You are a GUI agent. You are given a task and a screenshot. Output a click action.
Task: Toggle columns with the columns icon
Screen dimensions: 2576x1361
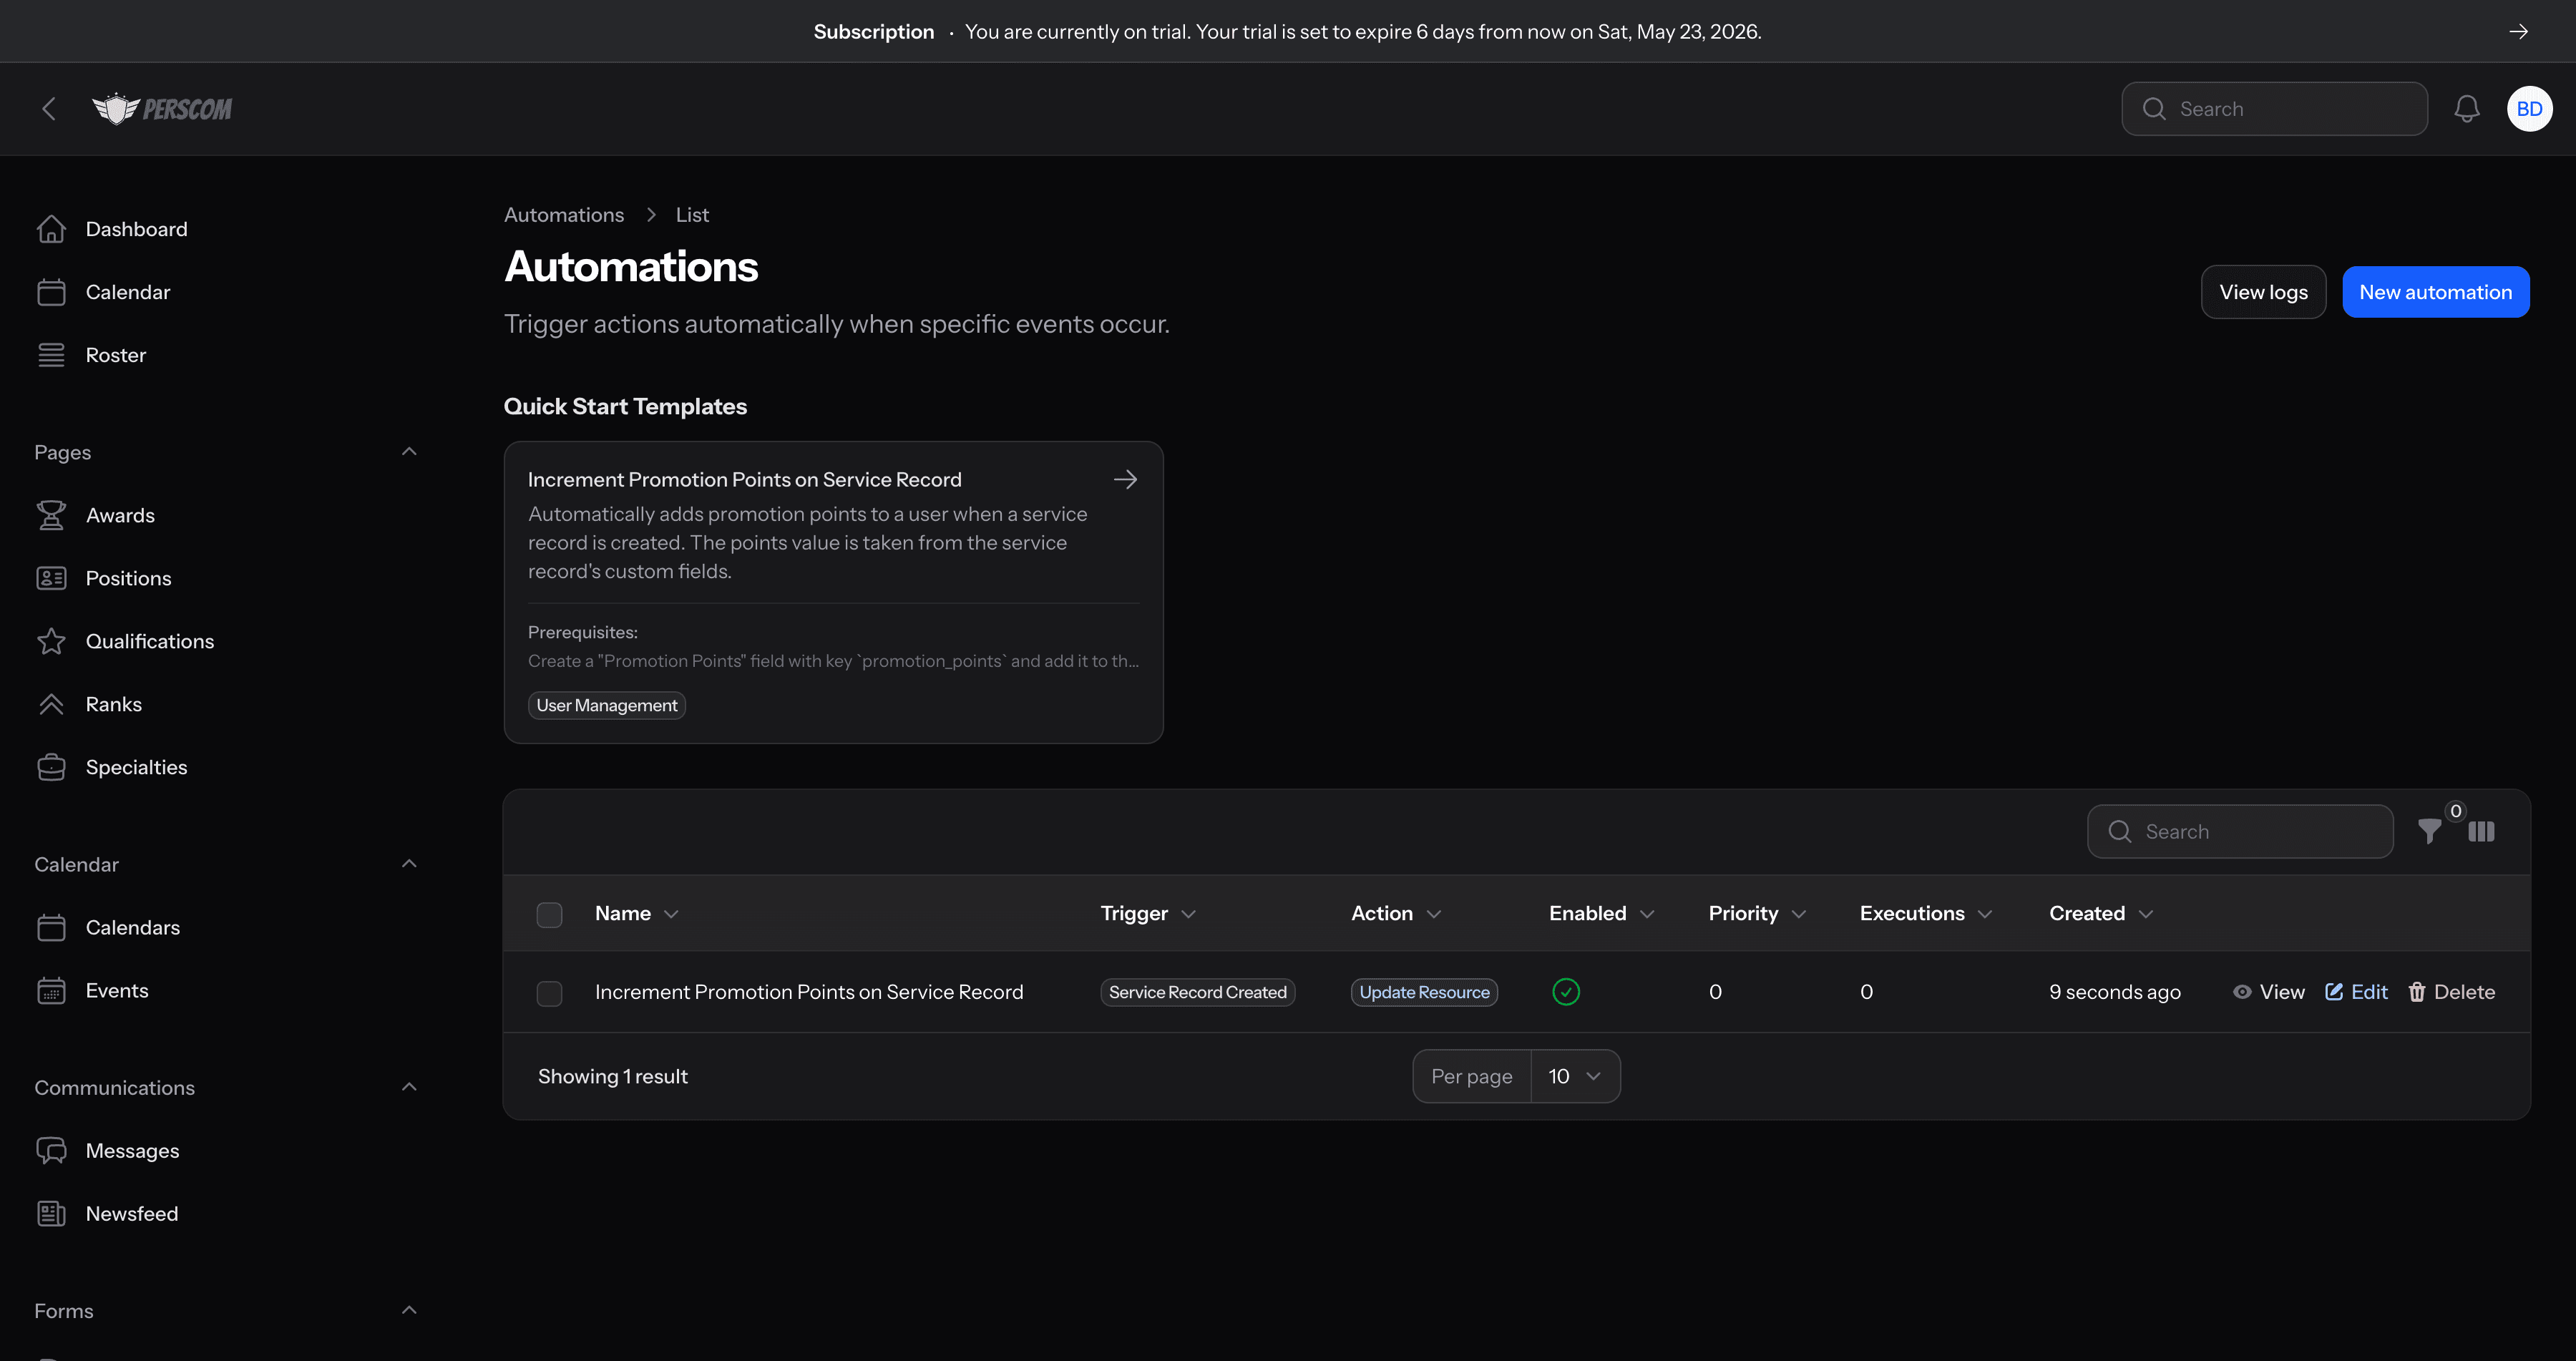click(x=2481, y=832)
